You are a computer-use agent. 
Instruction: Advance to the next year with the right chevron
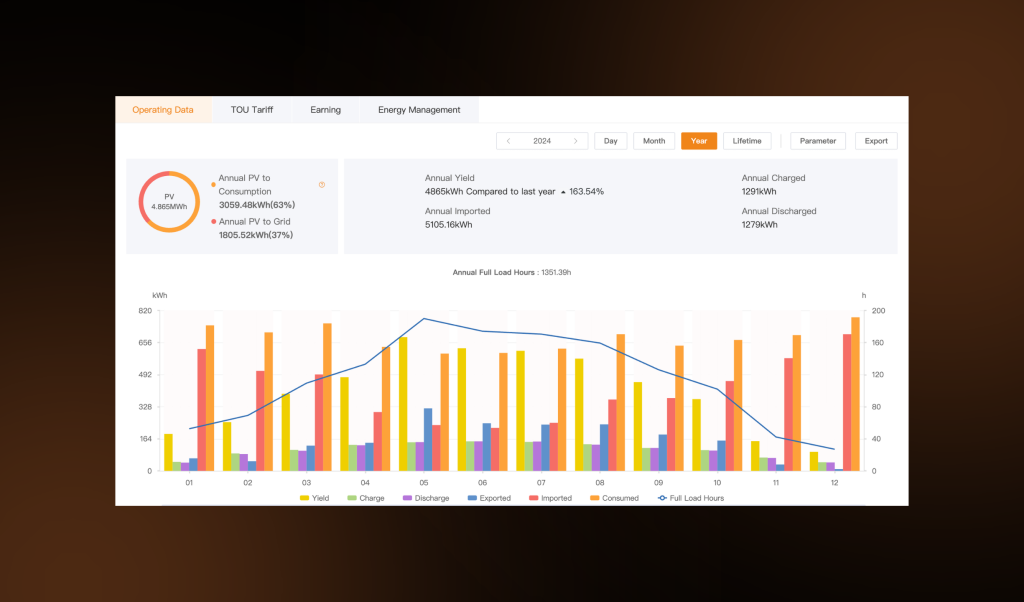pyautogui.click(x=577, y=140)
